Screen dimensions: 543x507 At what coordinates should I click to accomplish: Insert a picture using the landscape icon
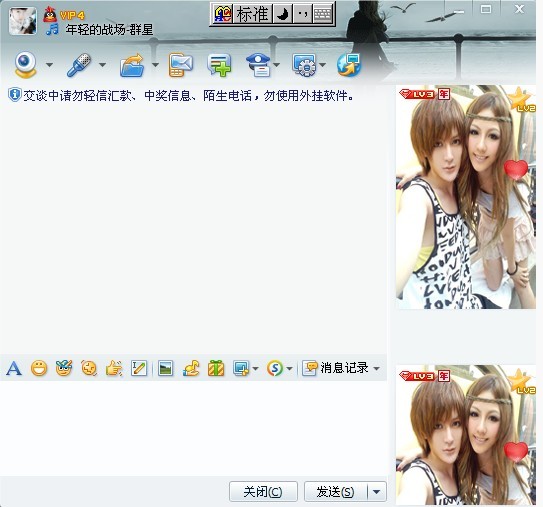pos(166,368)
